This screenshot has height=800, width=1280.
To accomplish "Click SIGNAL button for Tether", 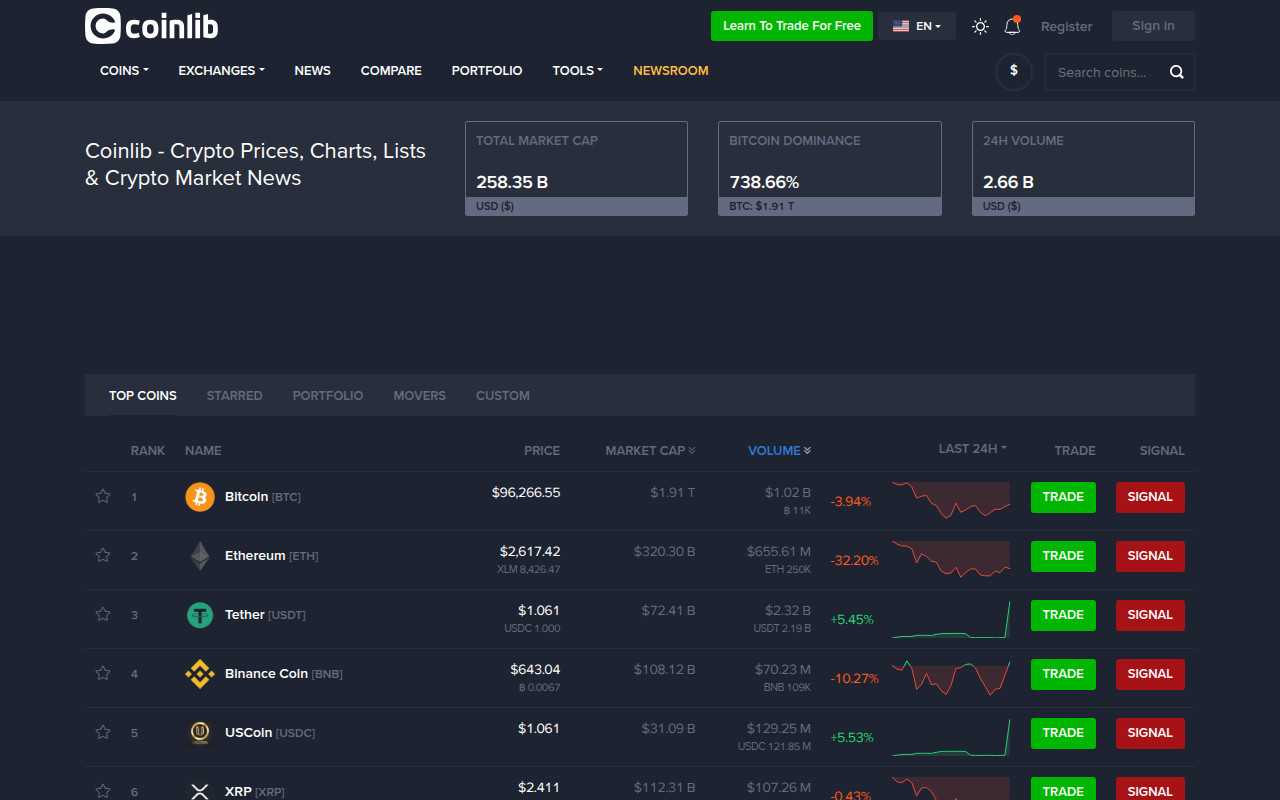I will (x=1150, y=615).
